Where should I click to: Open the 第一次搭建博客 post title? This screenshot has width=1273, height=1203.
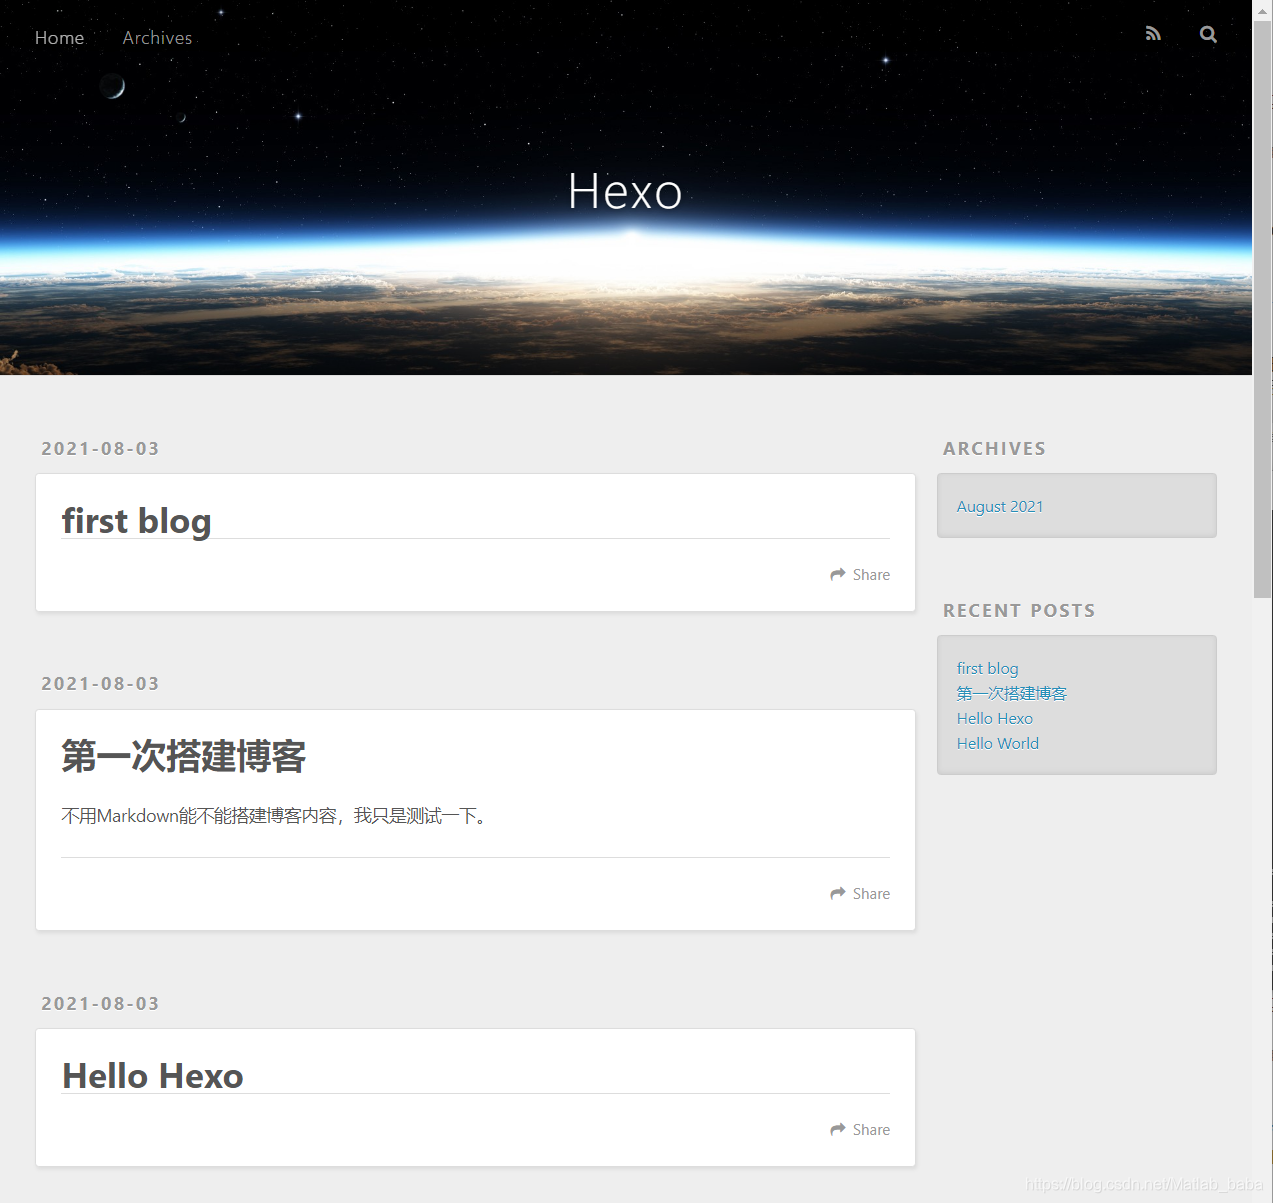tap(184, 756)
